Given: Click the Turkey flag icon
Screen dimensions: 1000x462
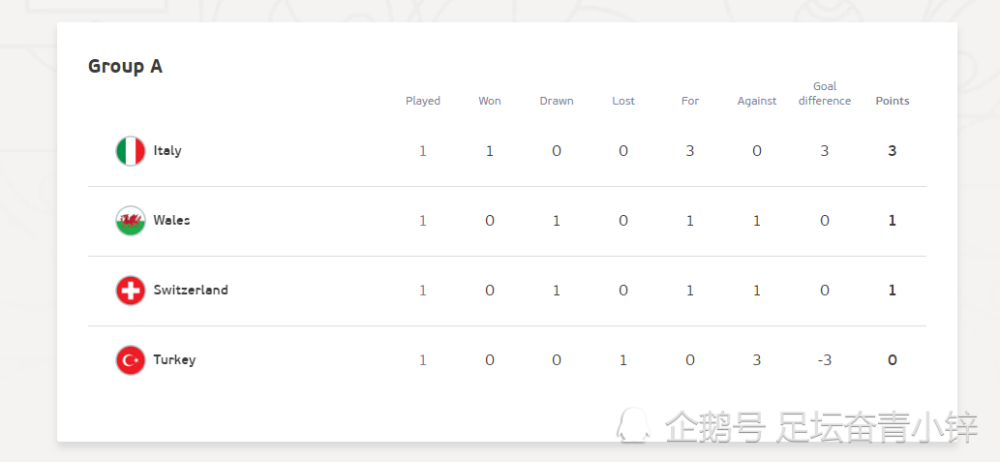Looking at the screenshot, I should click(x=130, y=360).
